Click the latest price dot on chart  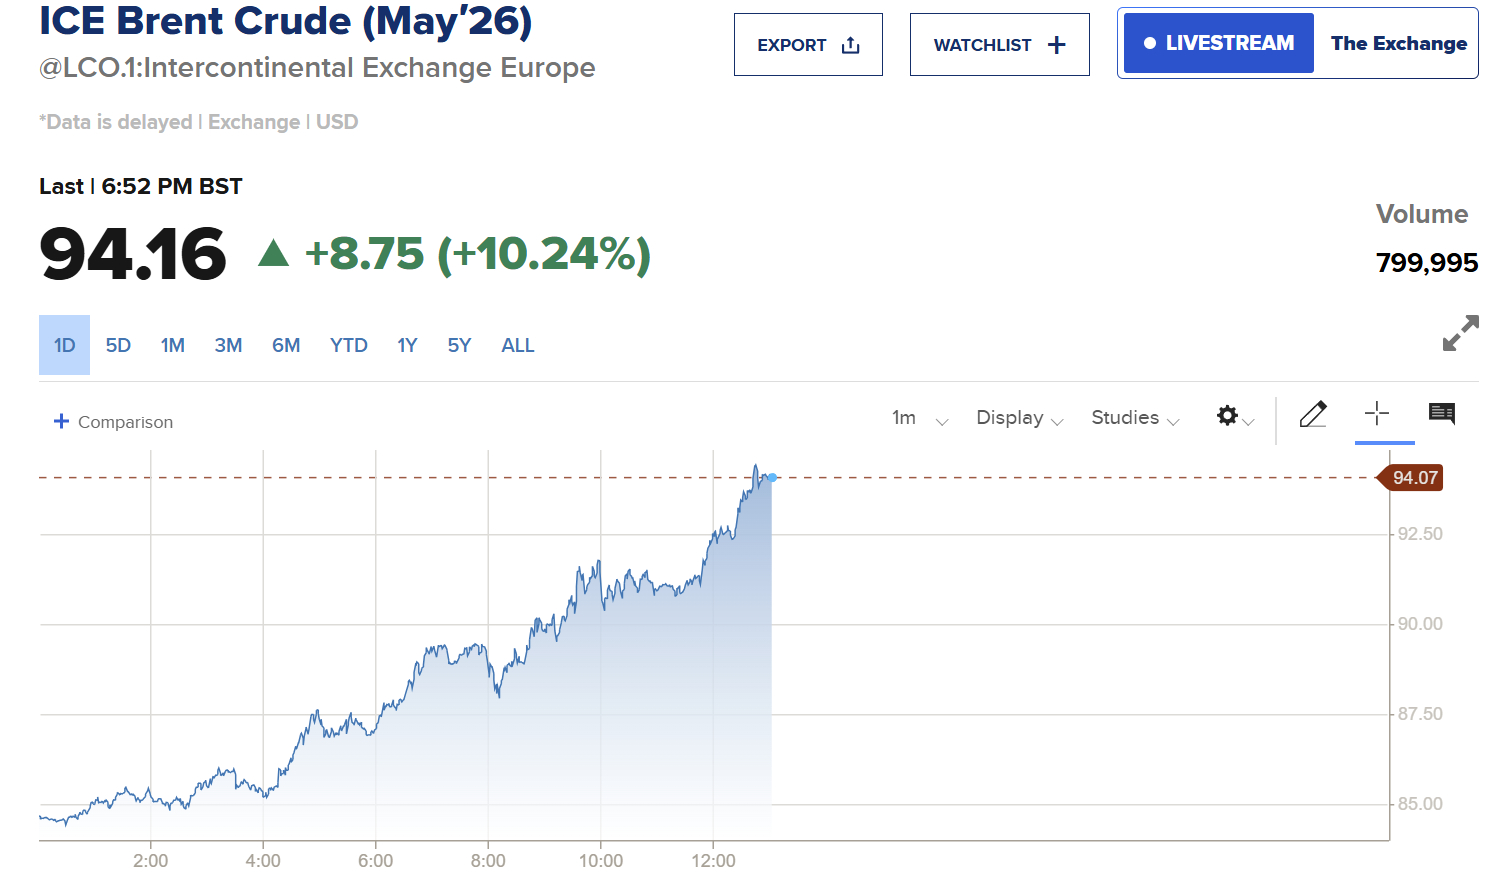772,478
